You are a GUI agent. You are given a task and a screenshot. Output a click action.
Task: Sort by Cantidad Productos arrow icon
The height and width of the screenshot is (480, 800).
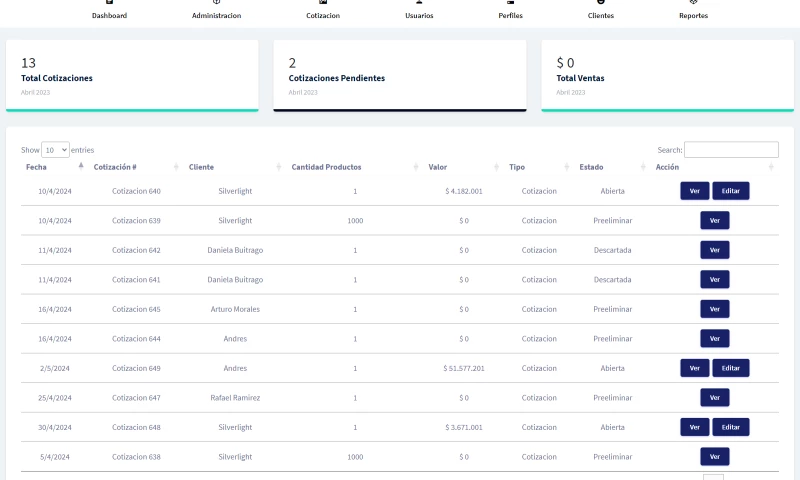[416, 167]
